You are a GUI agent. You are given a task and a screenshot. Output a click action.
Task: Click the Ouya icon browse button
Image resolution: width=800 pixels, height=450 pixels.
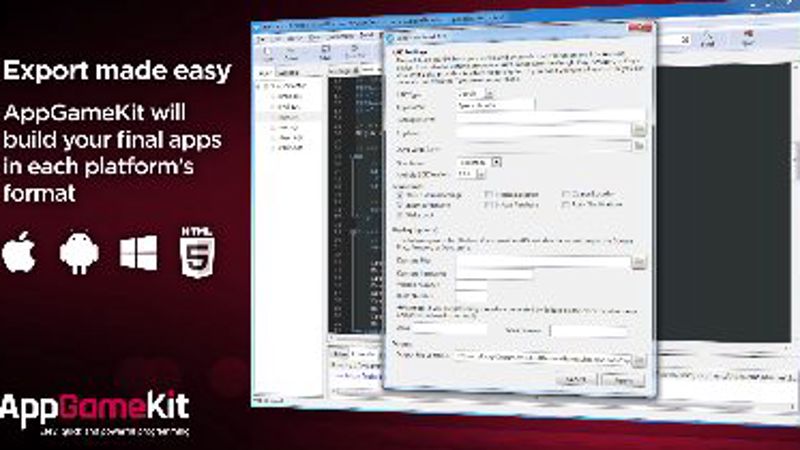[638, 146]
